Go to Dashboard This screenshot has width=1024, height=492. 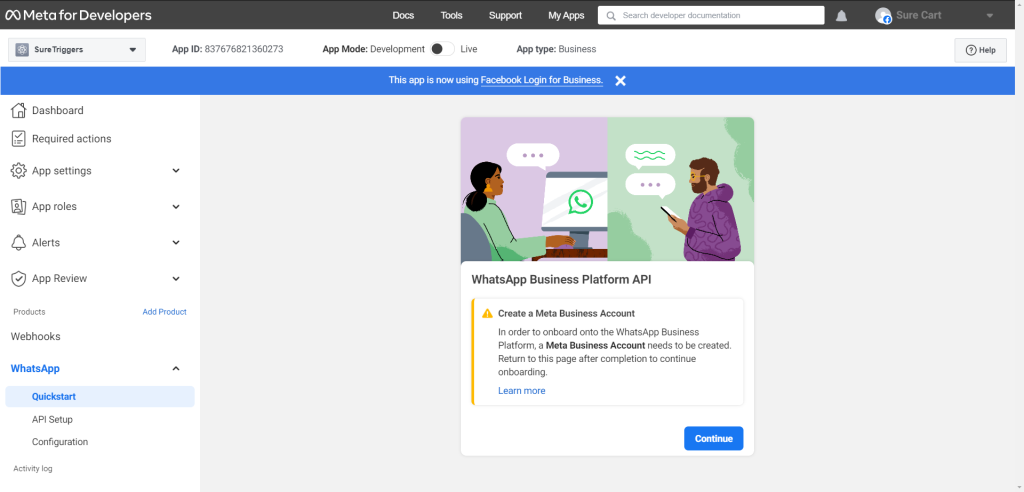point(57,110)
